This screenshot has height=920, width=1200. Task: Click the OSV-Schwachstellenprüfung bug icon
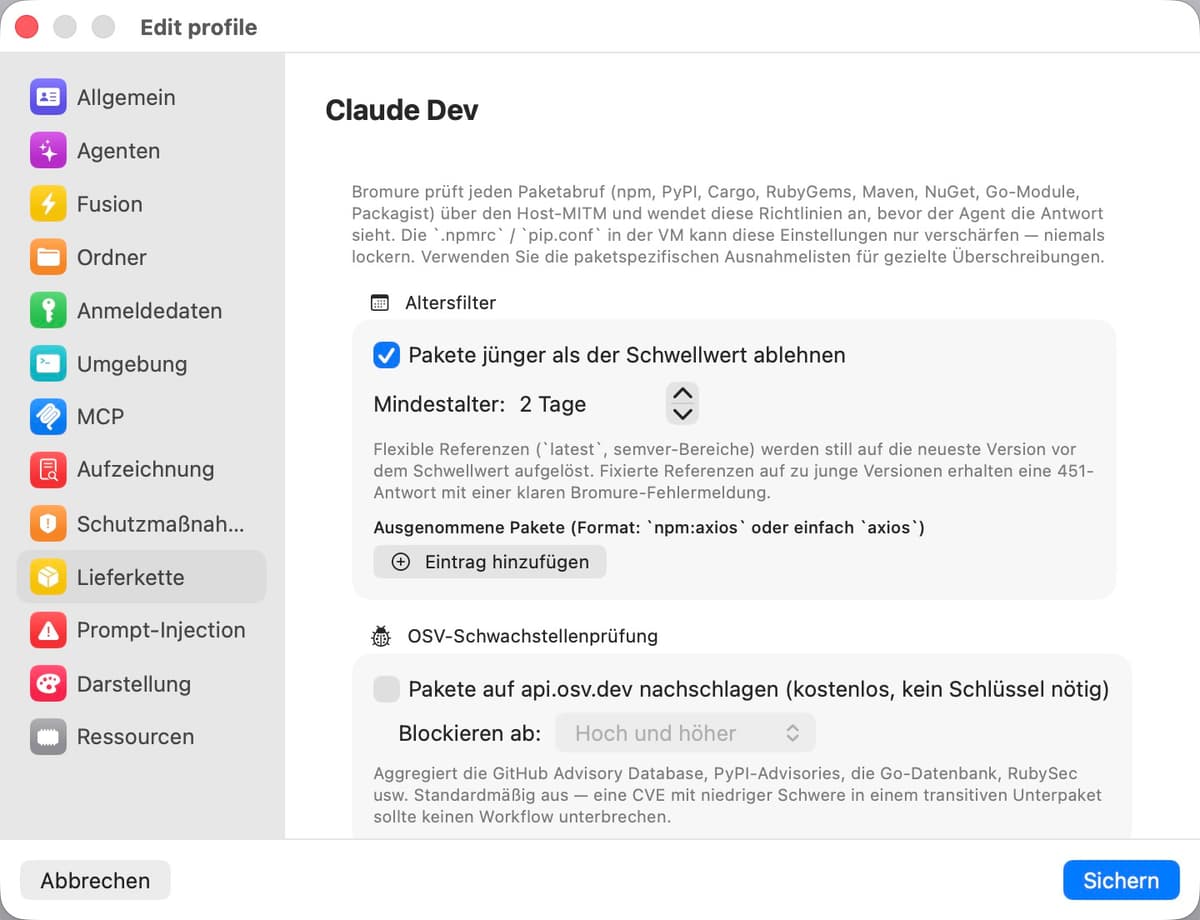[381, 636]
